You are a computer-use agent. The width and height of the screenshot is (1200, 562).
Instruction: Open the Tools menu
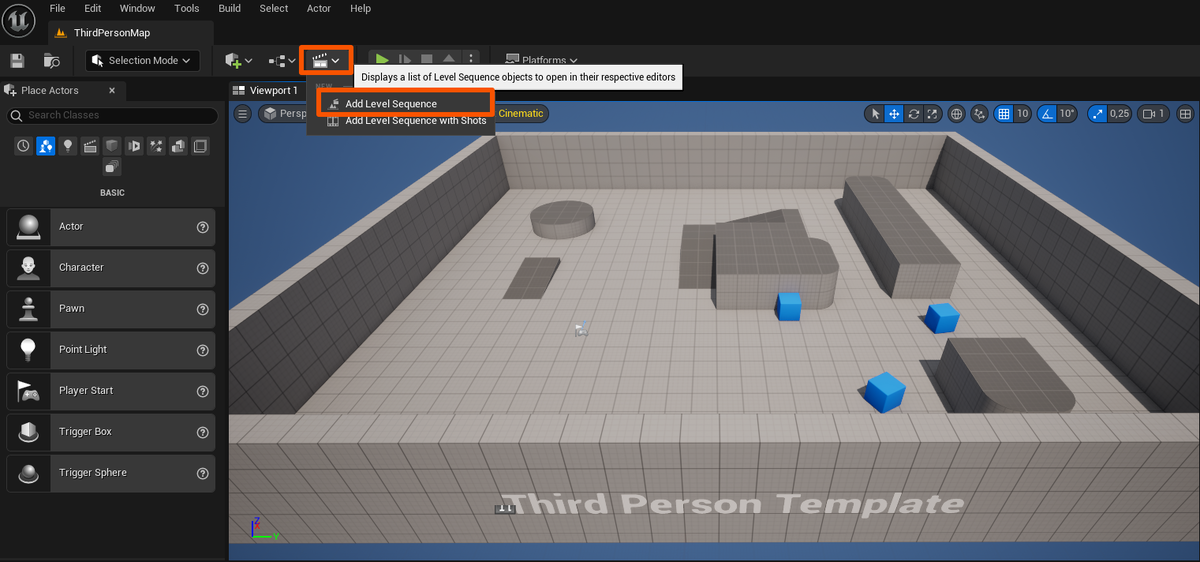187,8
